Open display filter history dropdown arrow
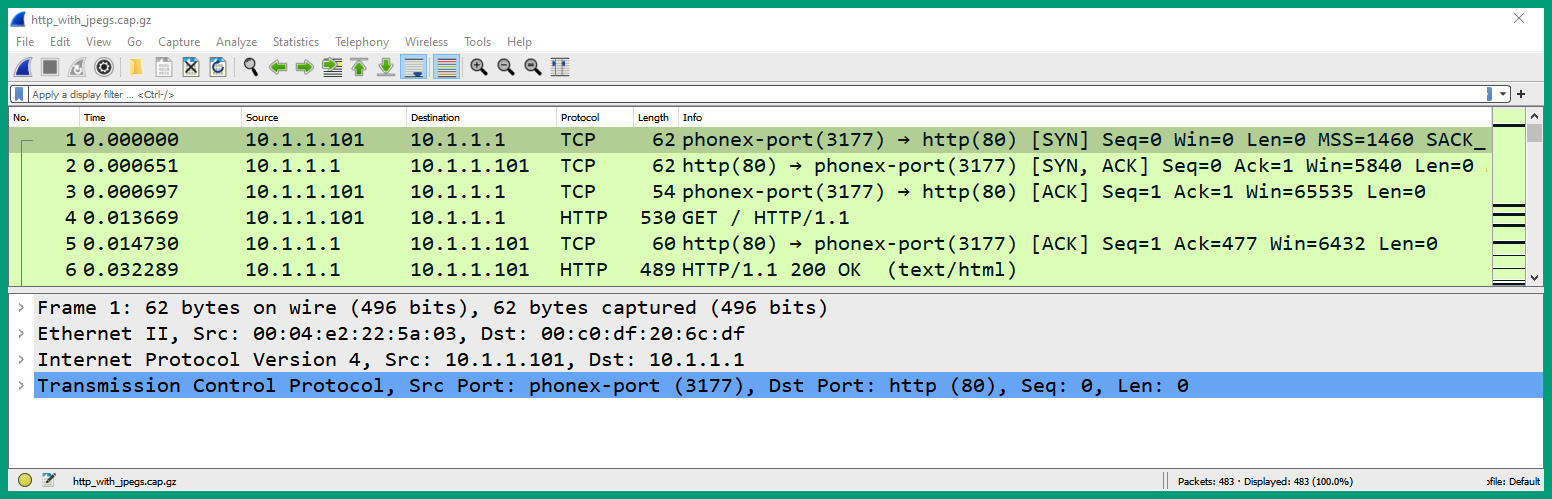Screen dimensions: 1552x499 point(1503,94)
